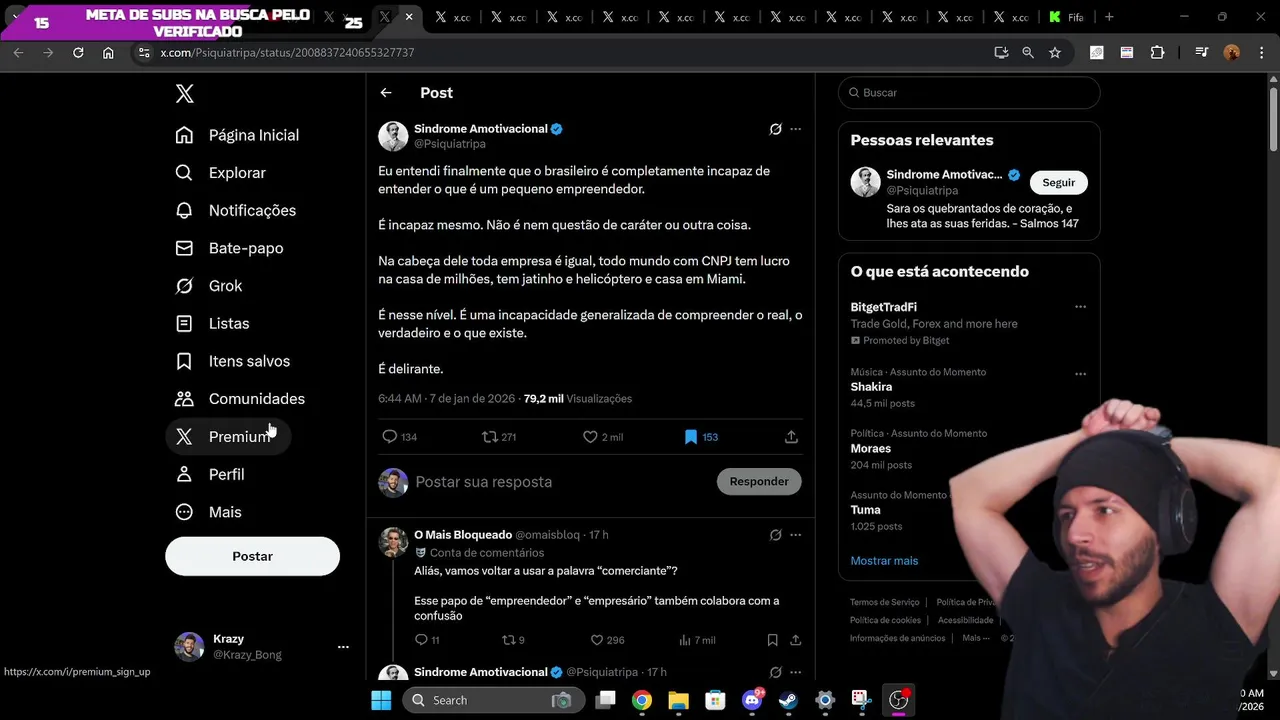Click the Grok icon on main post
Viewport: 1280px width, 720px height.
(775, 129)
